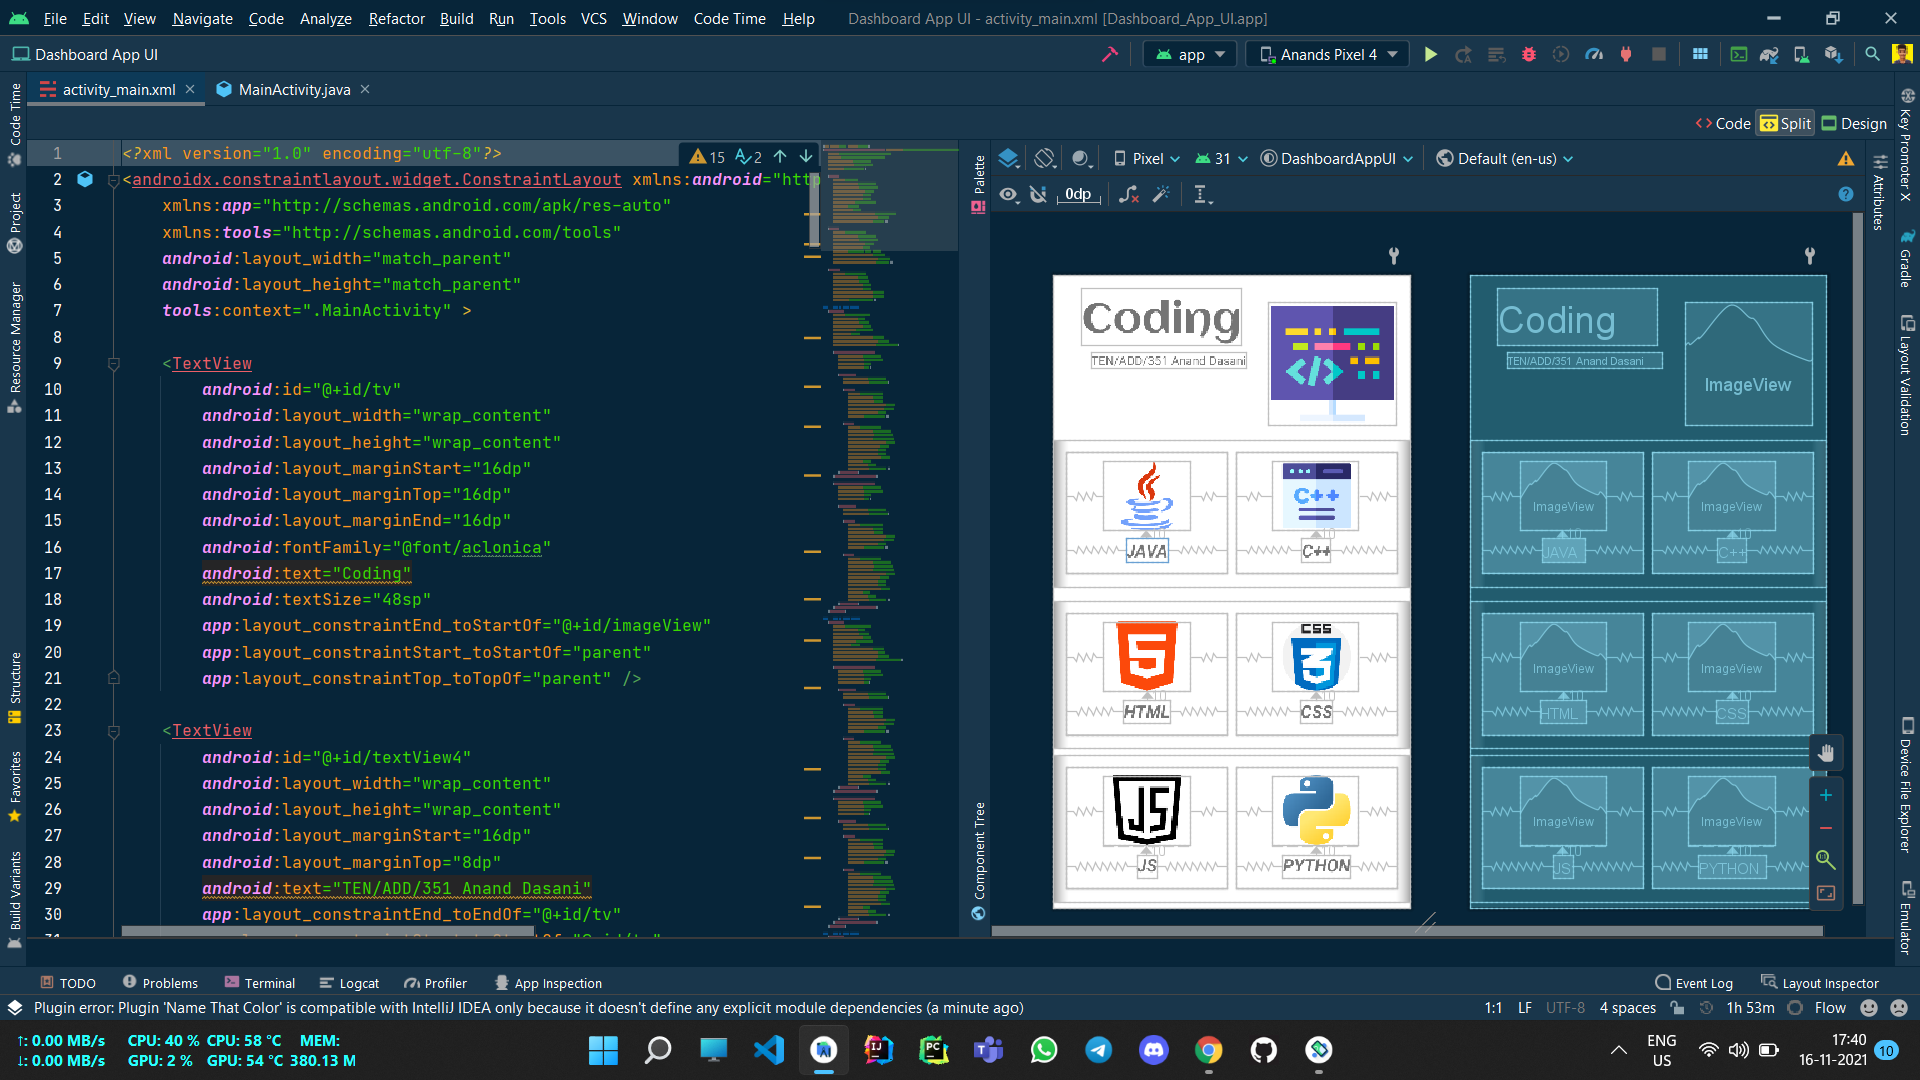Switch editor to Code view mode

[x=1723, y=123]
